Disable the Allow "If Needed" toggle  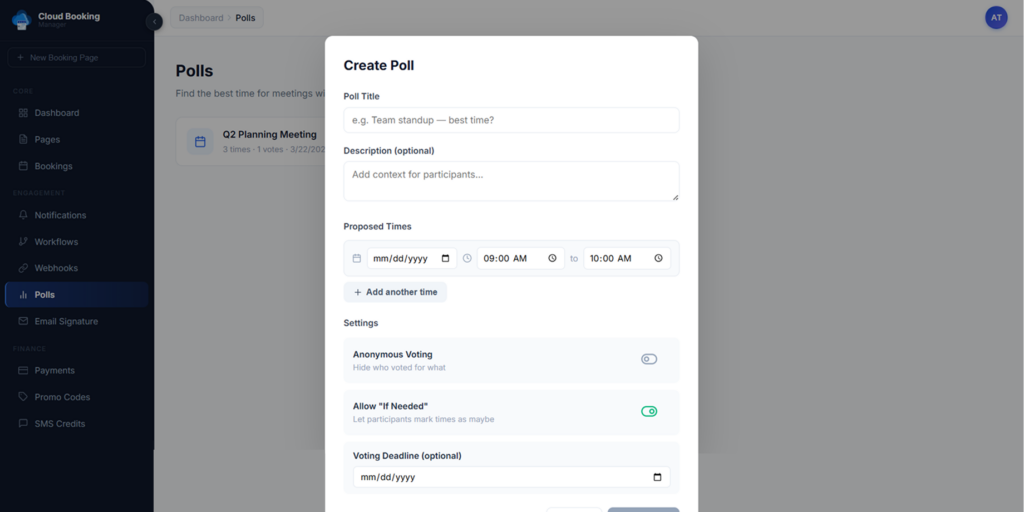649,411
